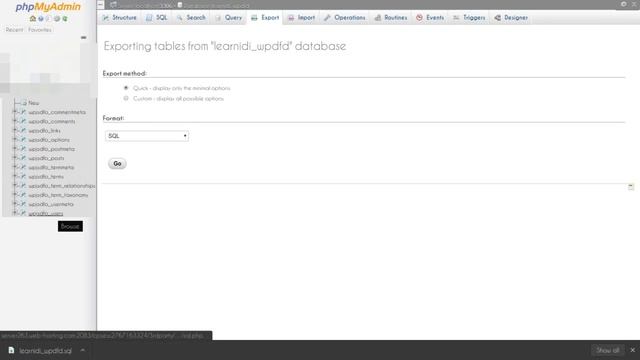Expand the postmeta table tree node
Viewport: 640px width, 360px height.
(x=15, y=148)
